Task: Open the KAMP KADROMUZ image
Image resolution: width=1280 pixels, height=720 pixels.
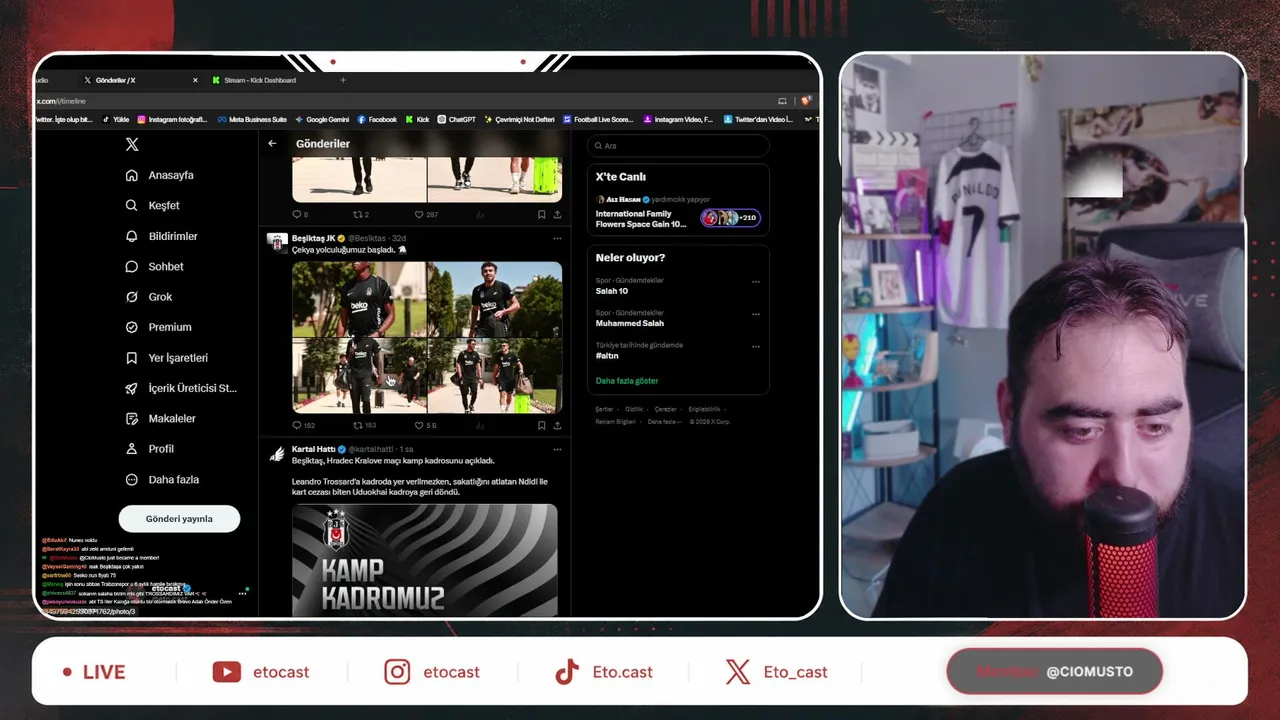Action: (425, 559)
